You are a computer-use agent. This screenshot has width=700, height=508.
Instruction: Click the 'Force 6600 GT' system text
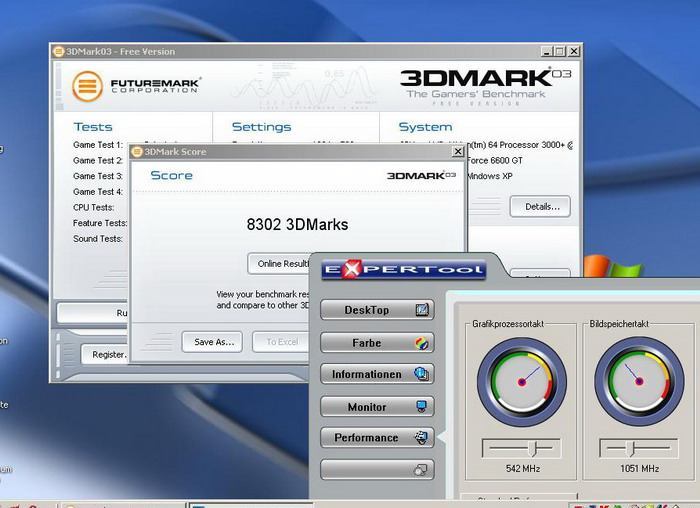[x=495, y=160]
